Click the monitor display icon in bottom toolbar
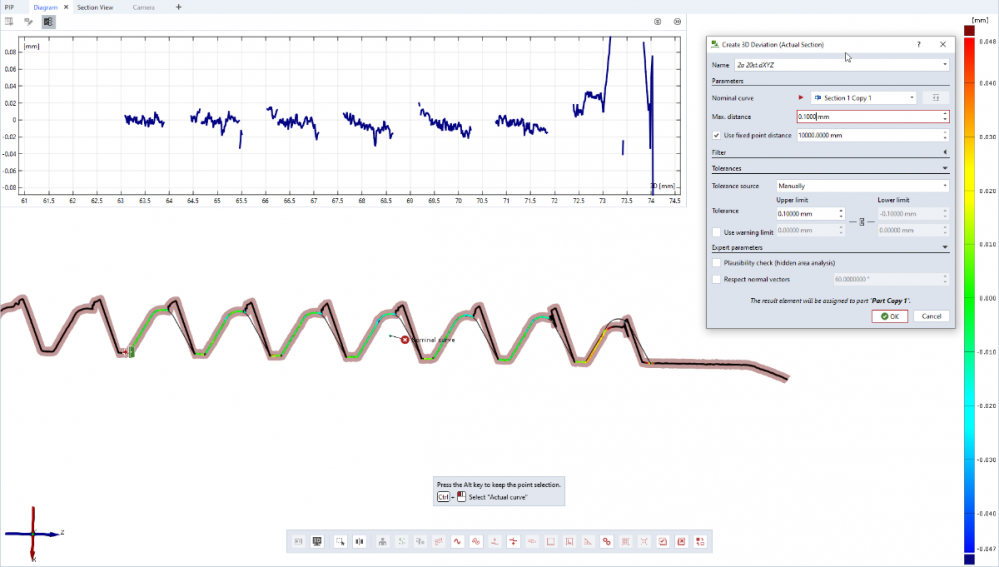 click(317, 541)
